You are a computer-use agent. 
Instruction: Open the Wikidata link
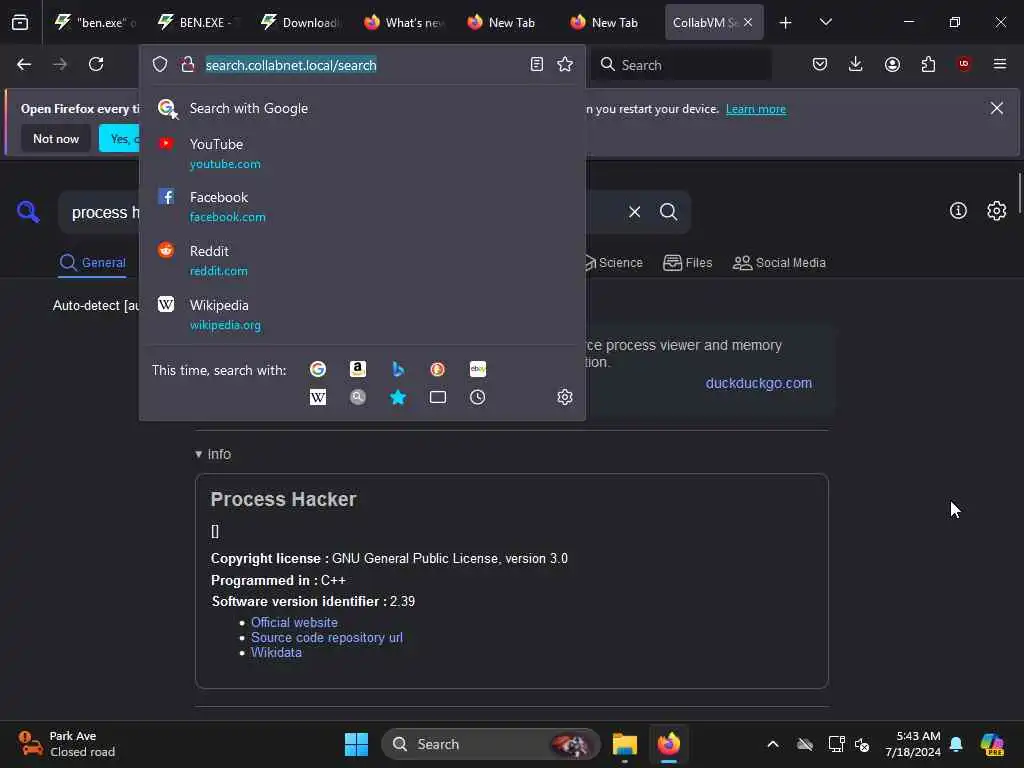(x=276, y=652)
